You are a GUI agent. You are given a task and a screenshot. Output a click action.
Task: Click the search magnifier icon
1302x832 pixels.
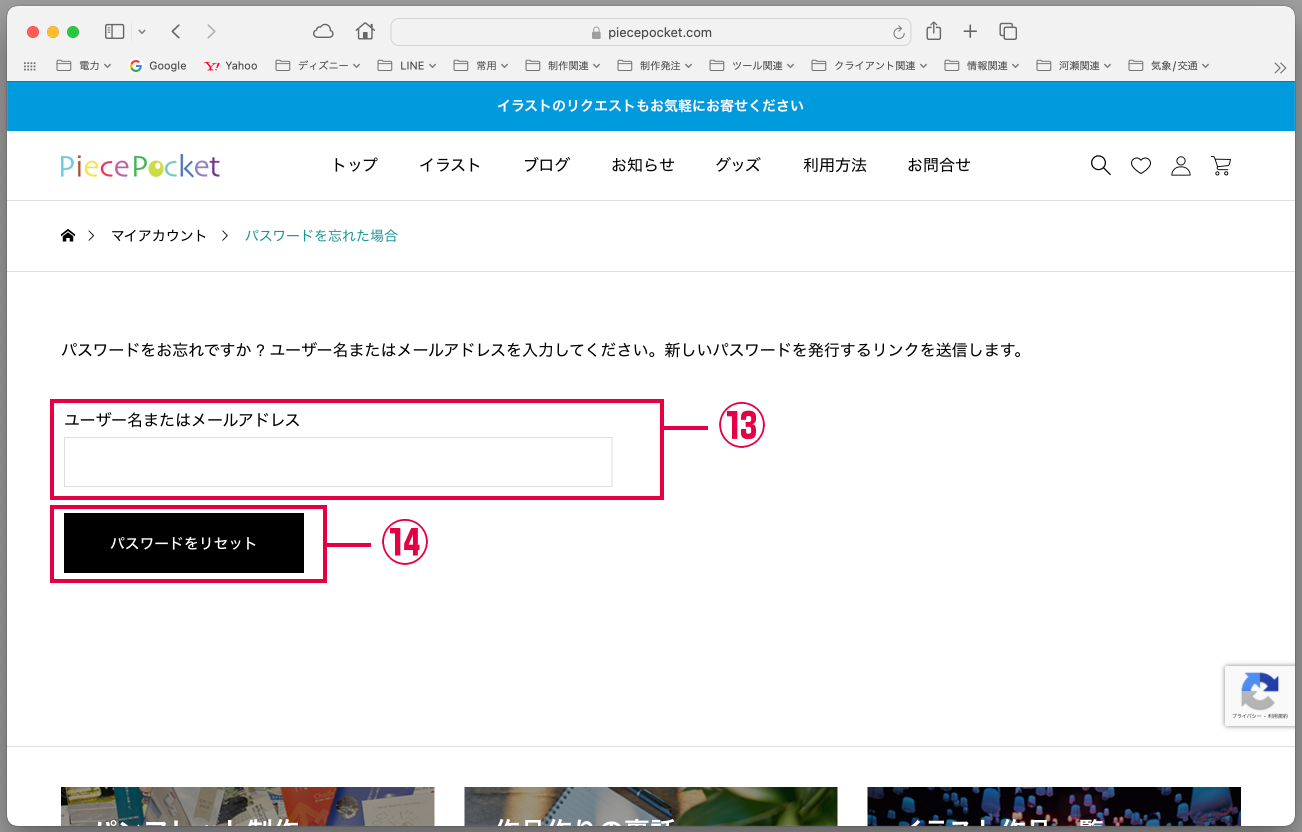coord(1100,166)
